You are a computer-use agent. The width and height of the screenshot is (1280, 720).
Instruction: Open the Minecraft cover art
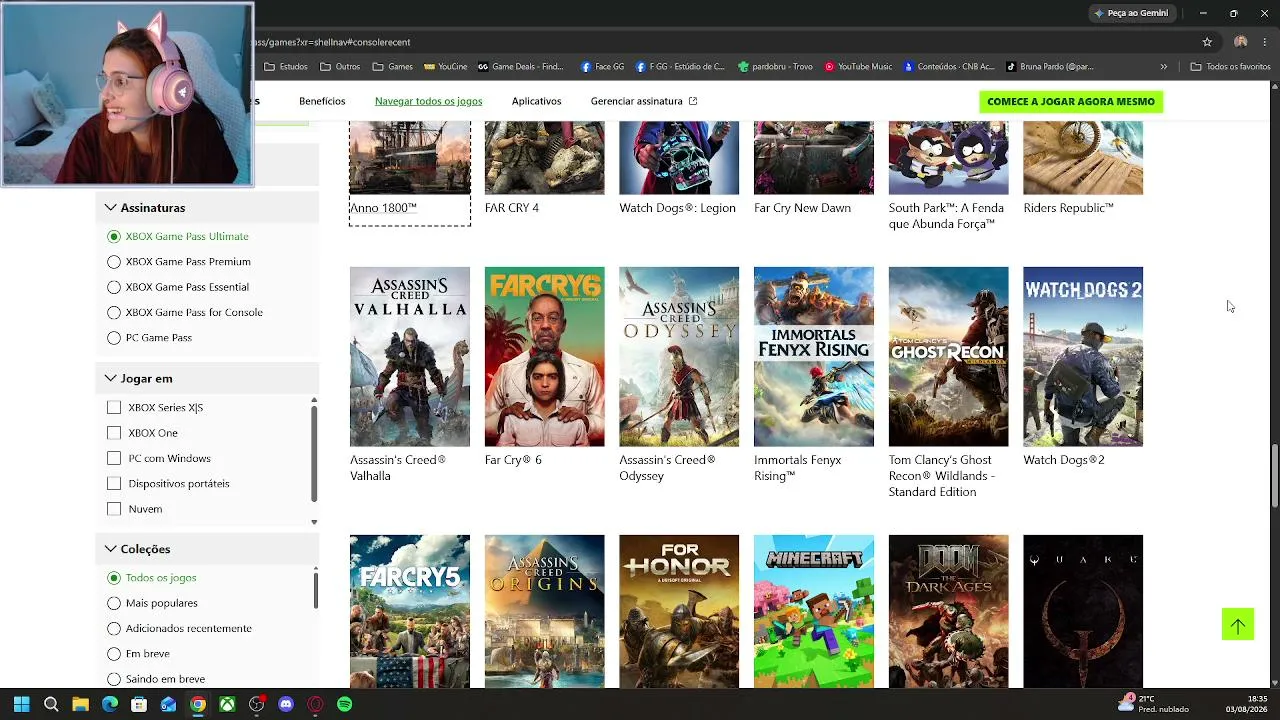[x=814, y=611]
